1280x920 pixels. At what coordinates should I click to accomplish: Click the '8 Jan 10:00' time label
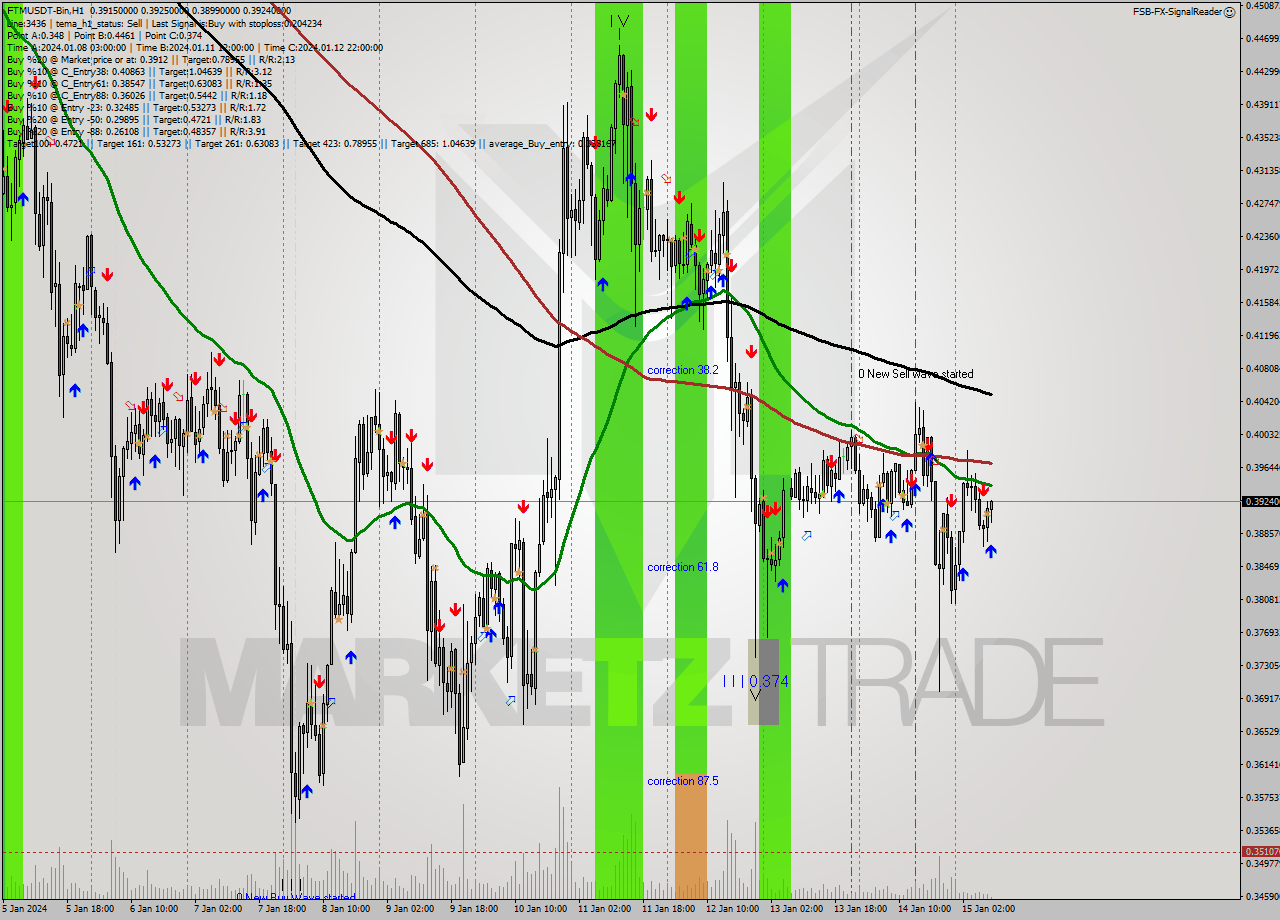[x=345, y=909]
